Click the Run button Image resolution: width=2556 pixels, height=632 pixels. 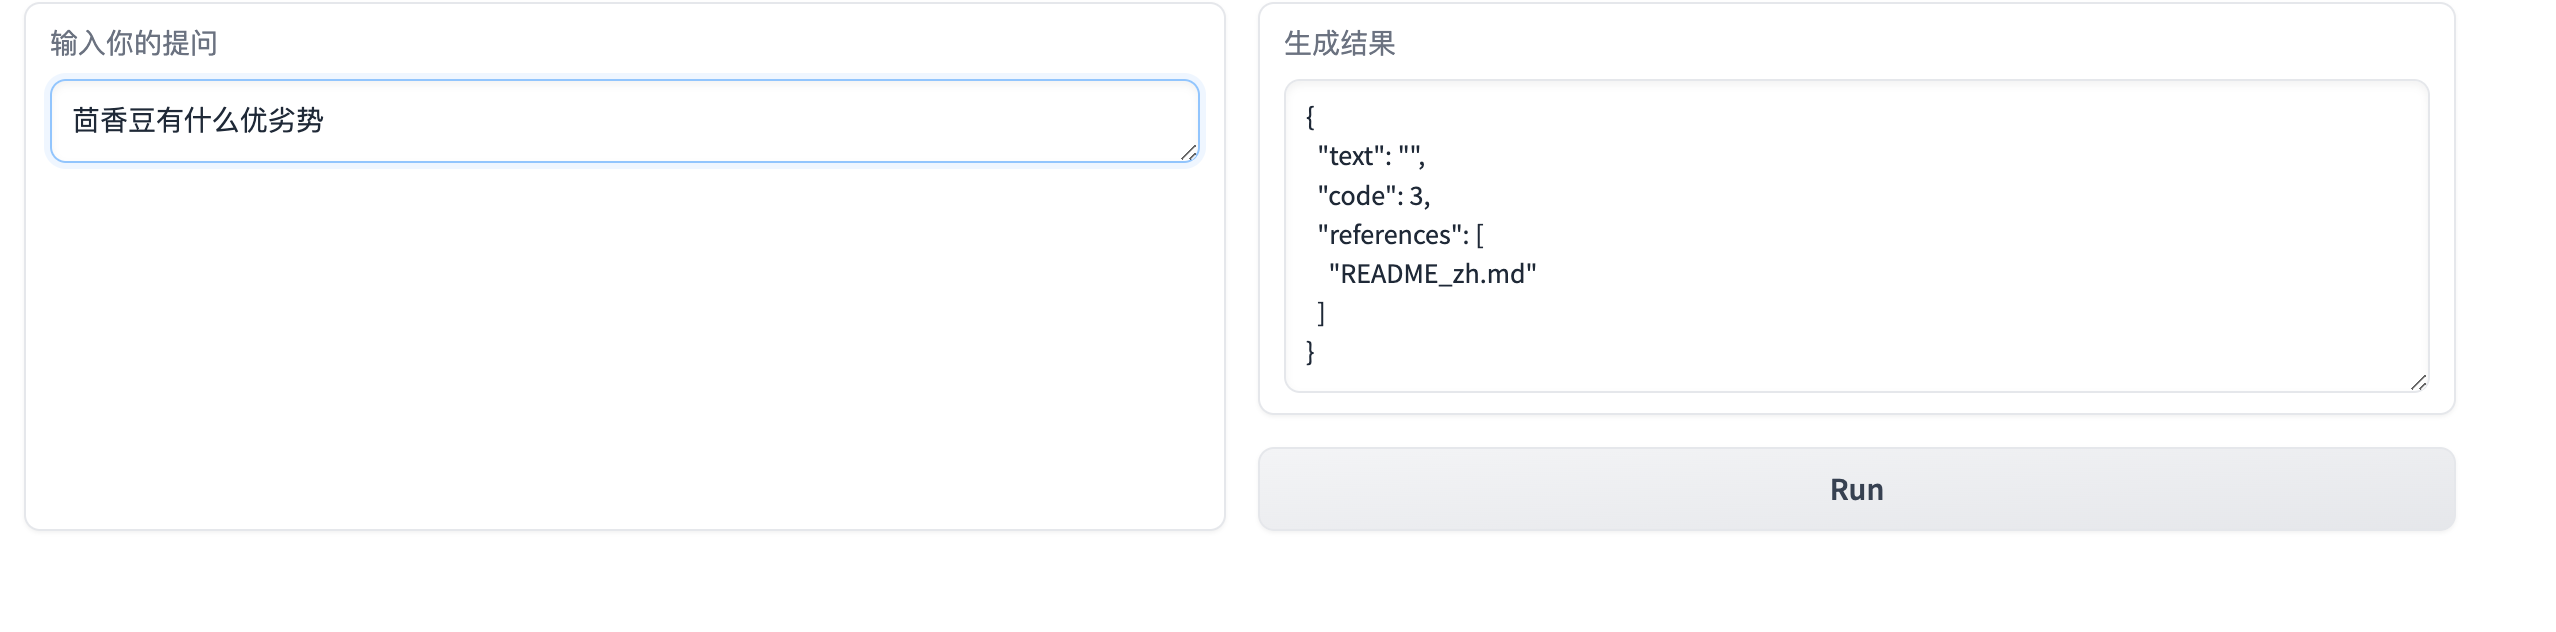[x=1856, y=489]
